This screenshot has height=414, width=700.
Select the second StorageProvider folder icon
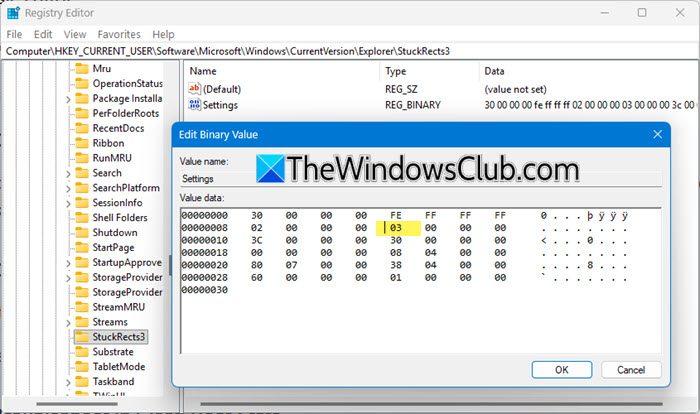tap(82, 292)
